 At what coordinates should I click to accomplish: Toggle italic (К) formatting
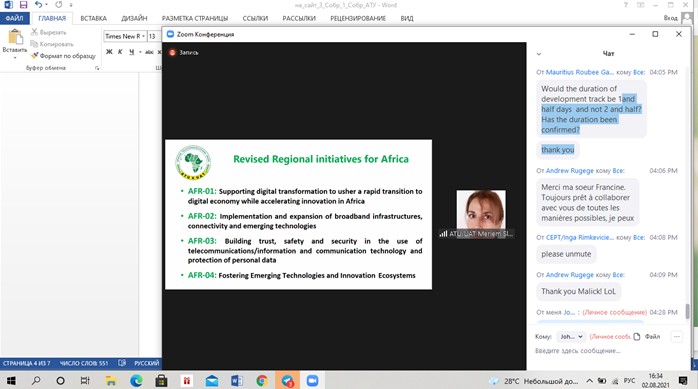(x=120, y=52)
